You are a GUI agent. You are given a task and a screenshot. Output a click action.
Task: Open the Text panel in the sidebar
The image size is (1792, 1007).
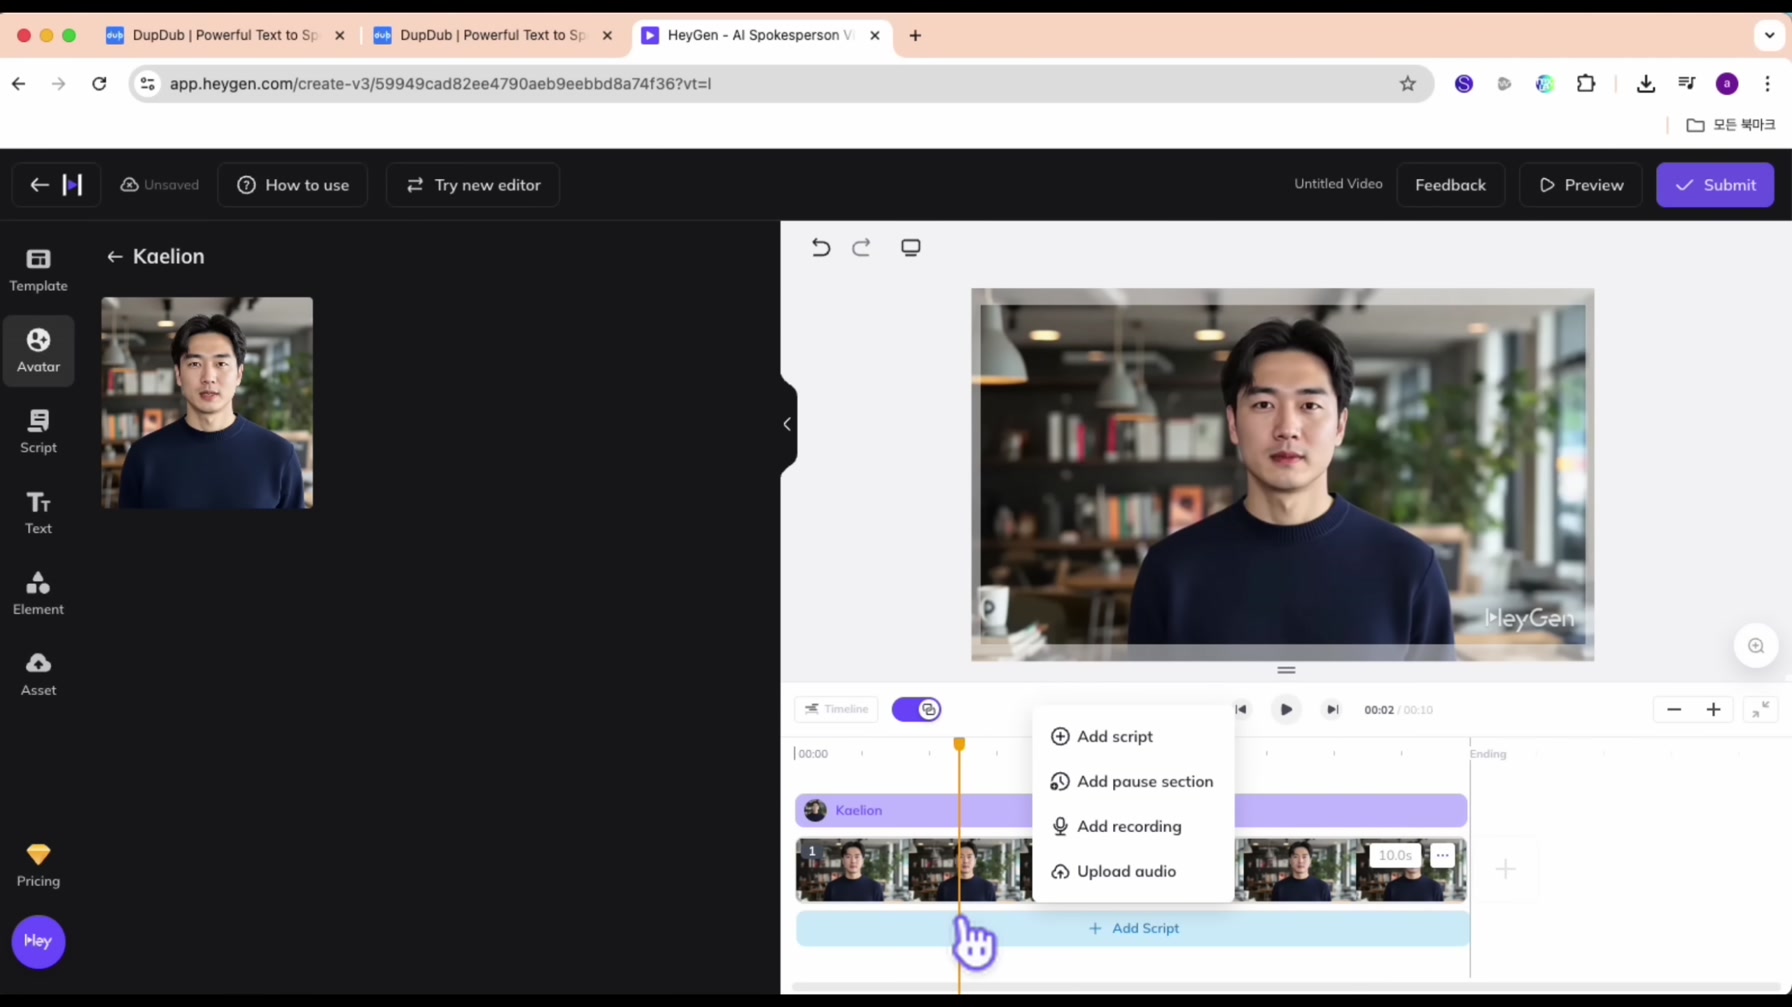coord(38,513)
